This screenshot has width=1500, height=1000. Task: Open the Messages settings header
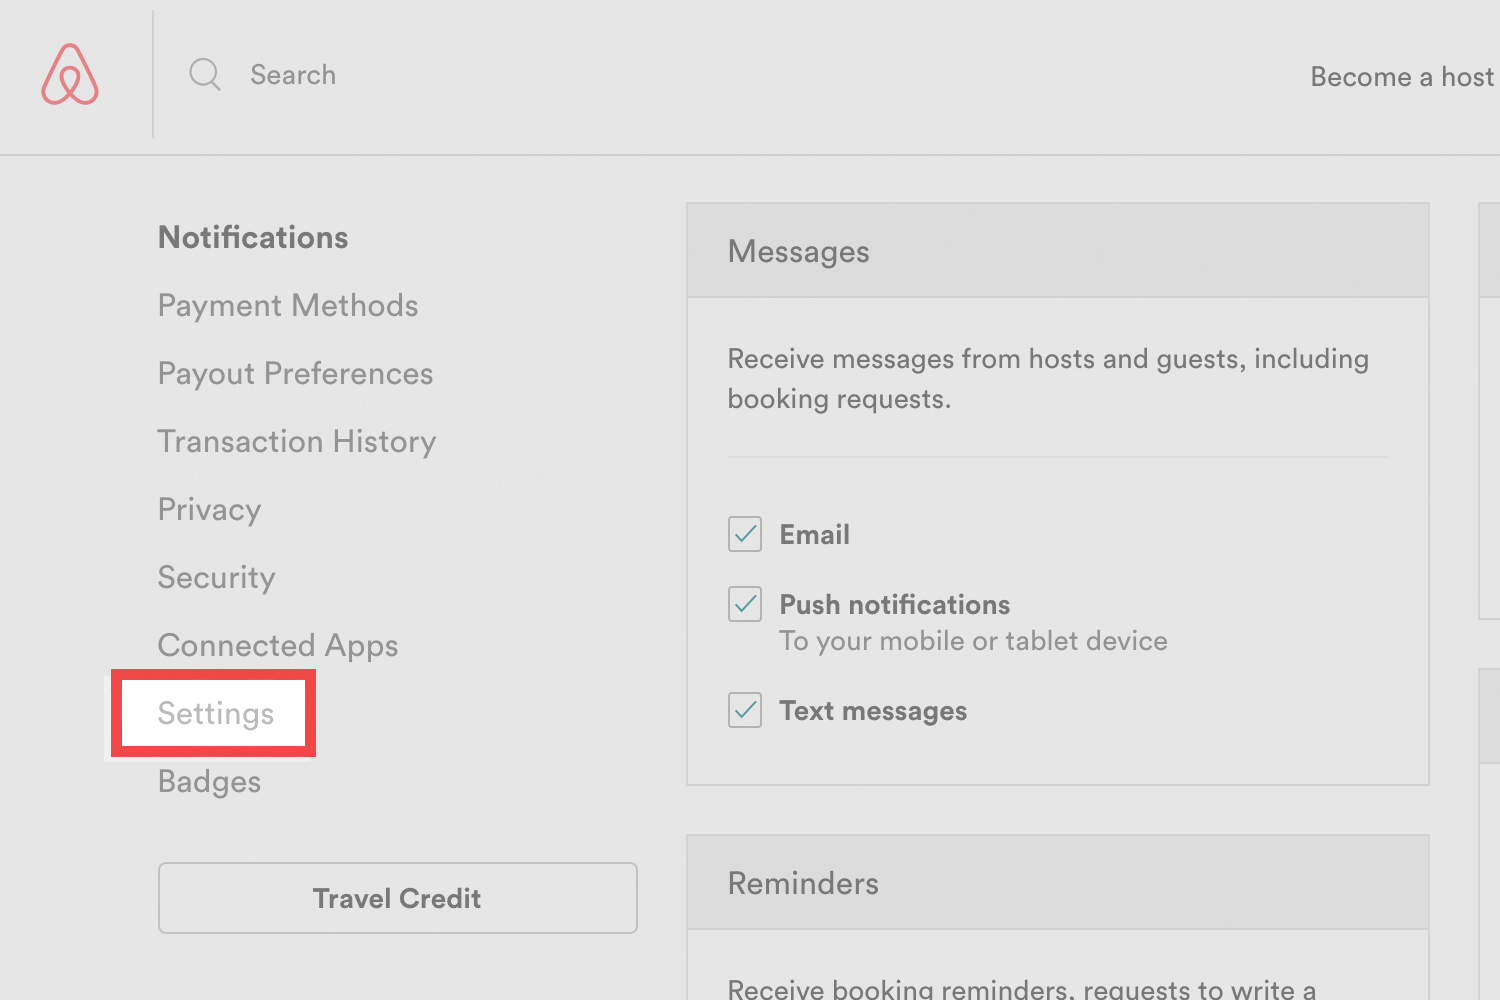coord(798,251)
